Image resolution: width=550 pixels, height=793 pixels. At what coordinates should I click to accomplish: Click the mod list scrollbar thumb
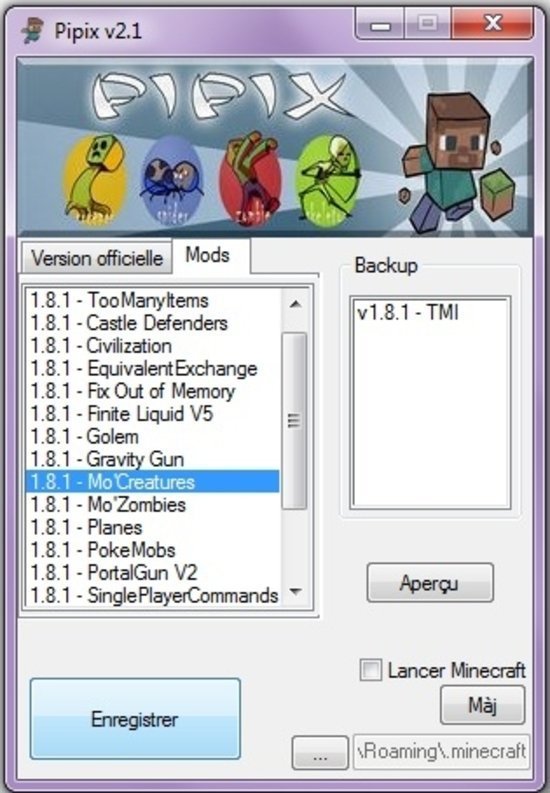coord(294,420)
